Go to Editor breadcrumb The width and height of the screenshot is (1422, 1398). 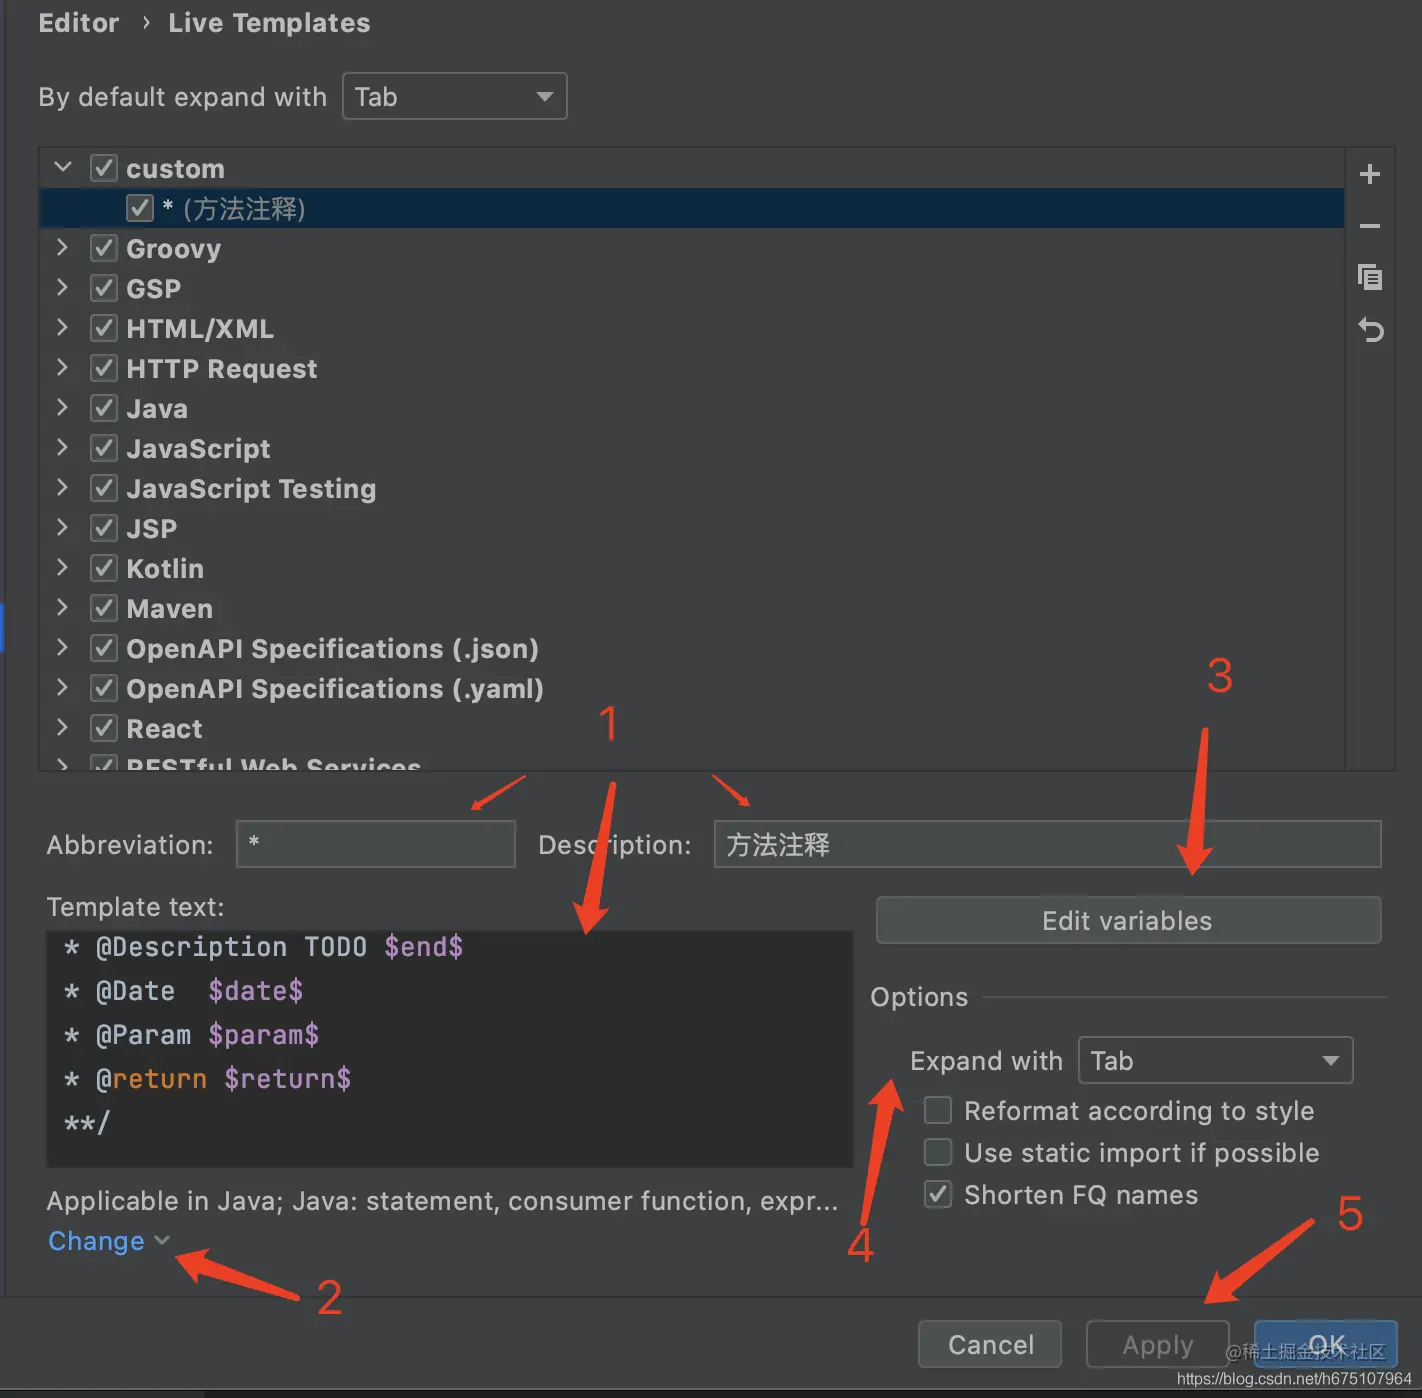point(79,23)
